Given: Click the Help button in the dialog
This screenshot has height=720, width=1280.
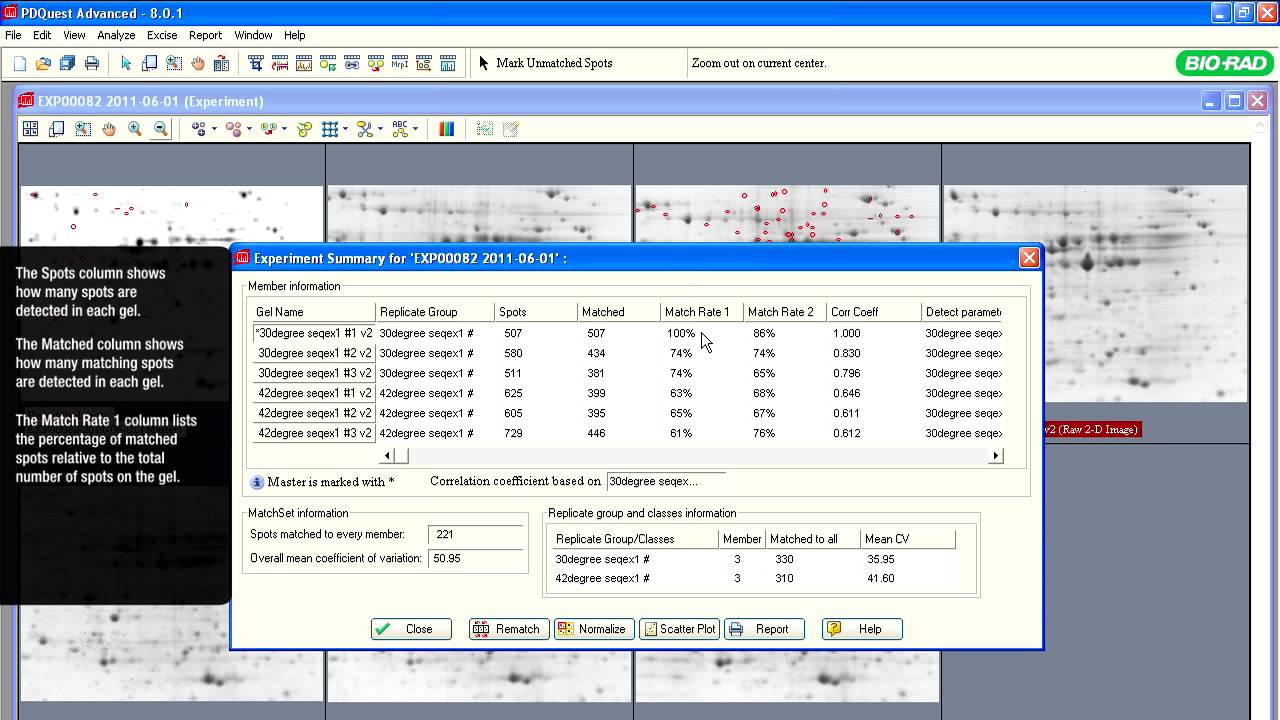Looking at the screenshot, I should tap(862, 629).
